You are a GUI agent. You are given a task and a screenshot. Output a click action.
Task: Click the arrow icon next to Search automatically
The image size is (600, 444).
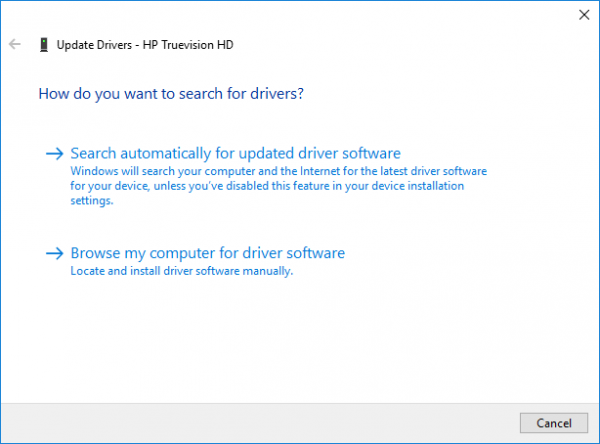click(55, 154)
